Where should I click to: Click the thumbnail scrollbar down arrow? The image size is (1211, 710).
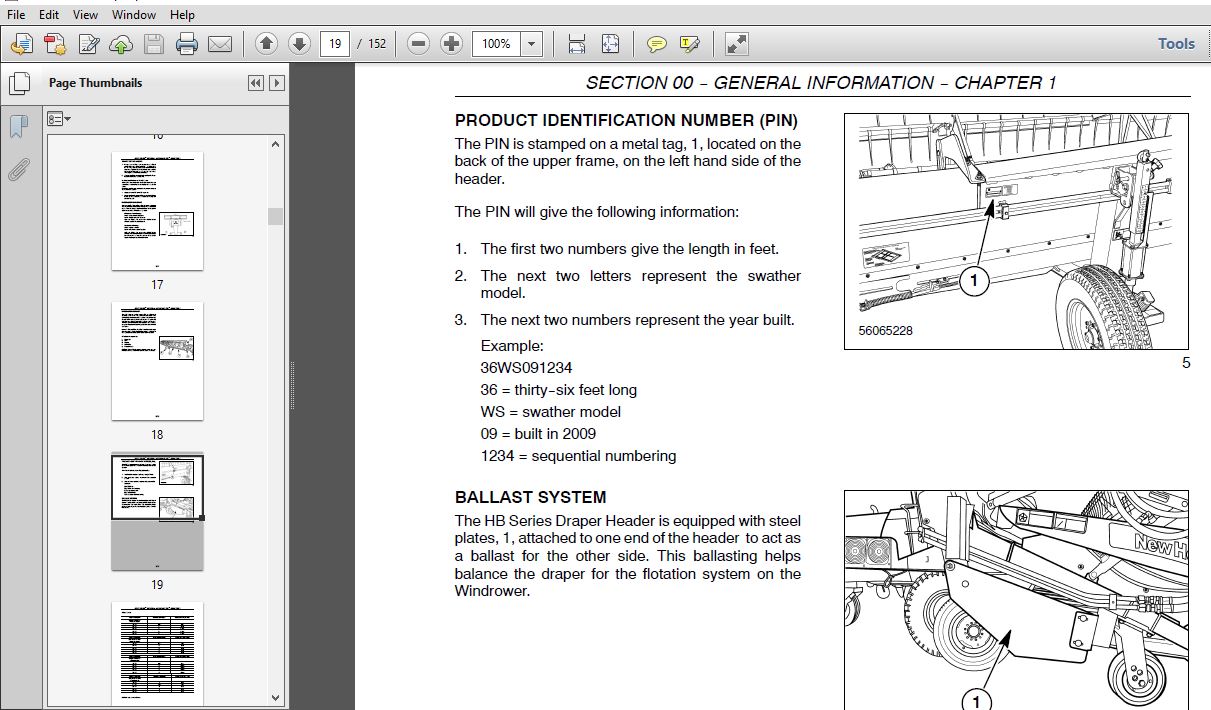coord(275,697)
